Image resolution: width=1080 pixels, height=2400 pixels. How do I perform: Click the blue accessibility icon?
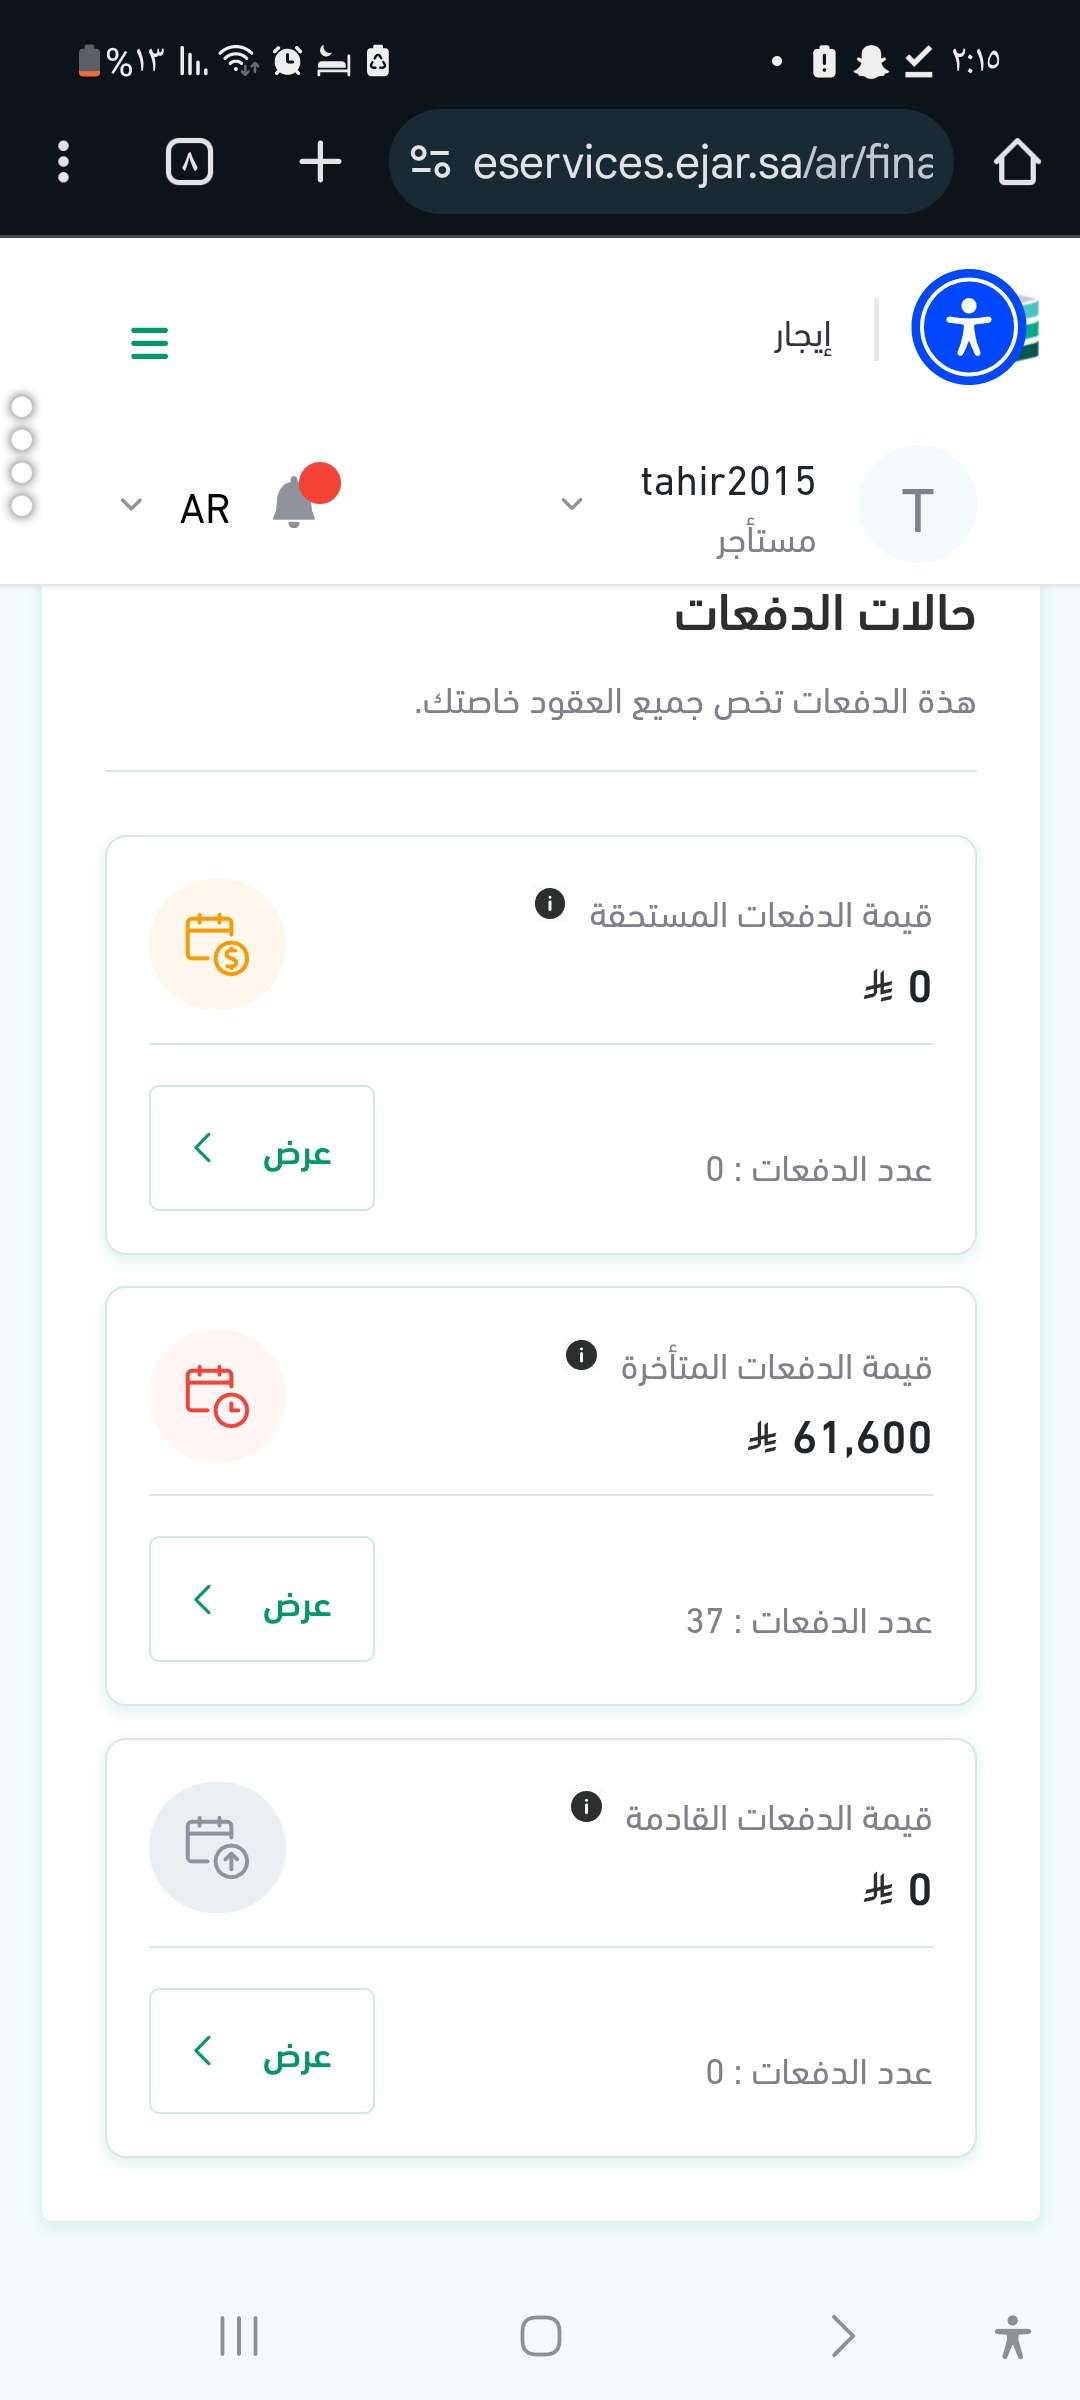click(968, 327)
